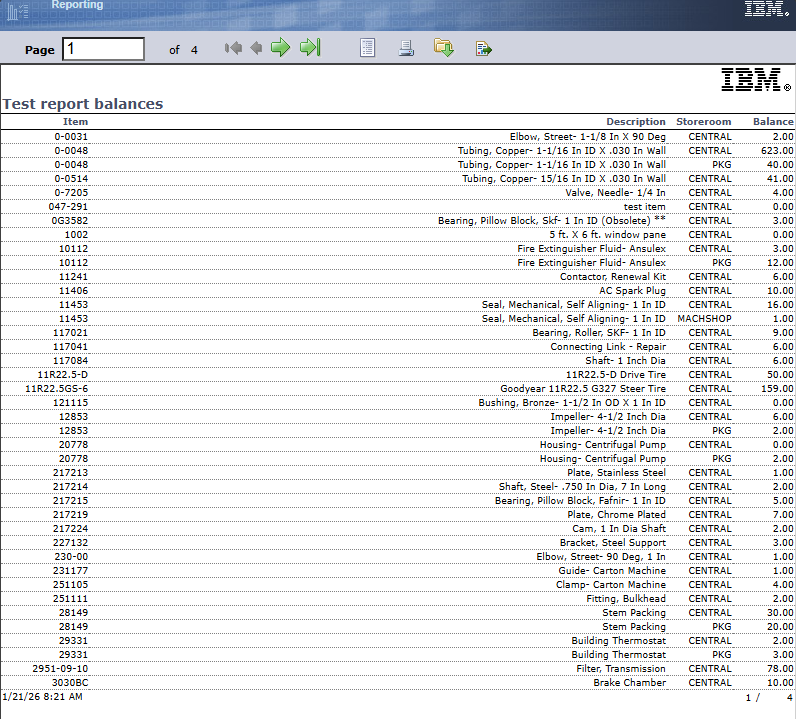This screenshot has width=796, height=719.
Task: Click the IBM logo in top banner
Action: click(x=766, y=9)
